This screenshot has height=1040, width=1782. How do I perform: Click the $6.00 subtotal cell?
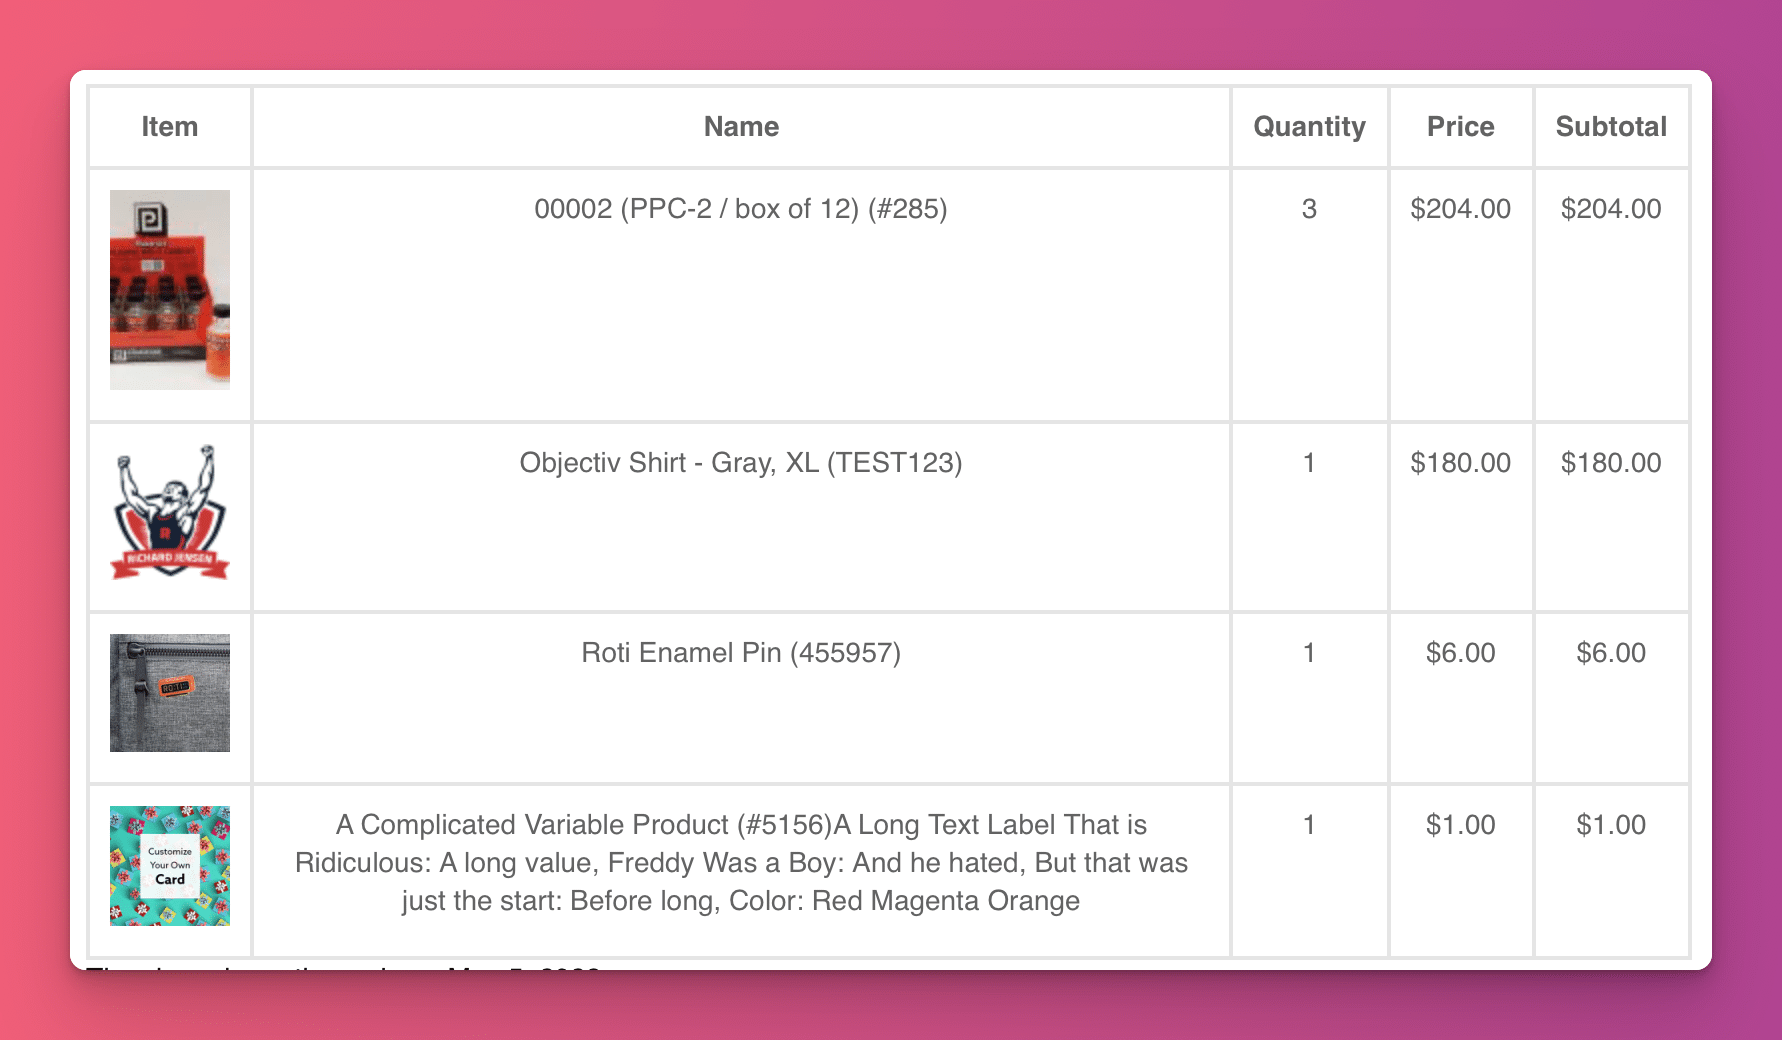point(1611,653)
